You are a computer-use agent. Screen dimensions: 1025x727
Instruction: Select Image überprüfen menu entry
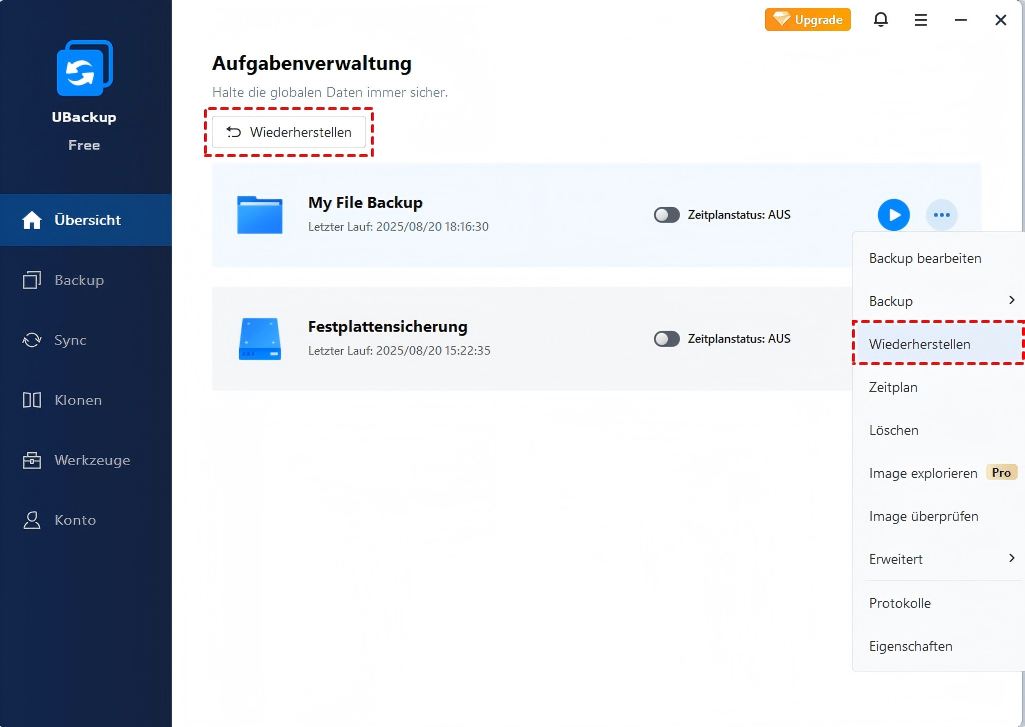(x=923, y=516)
